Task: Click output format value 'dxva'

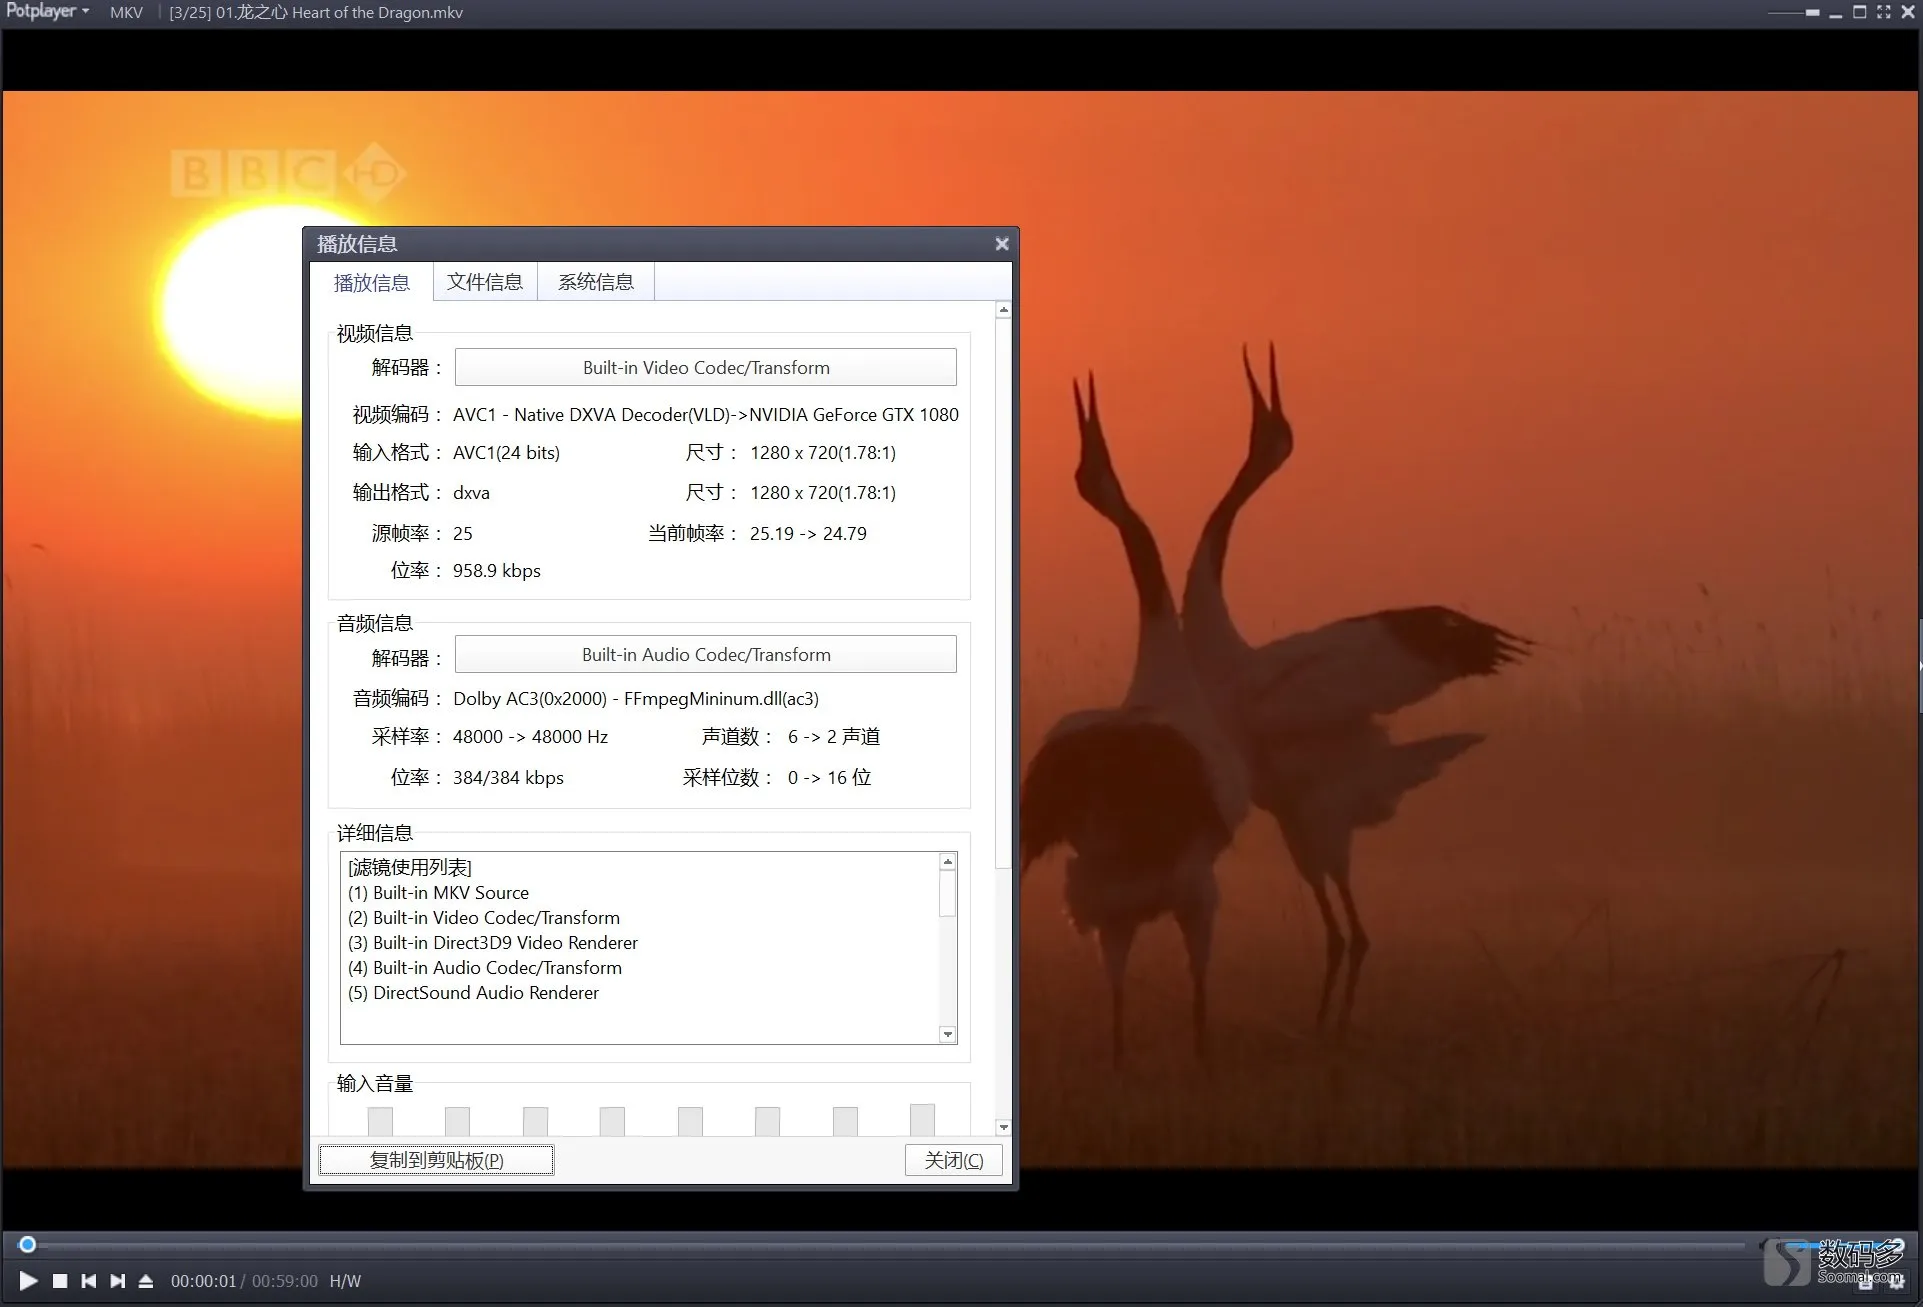Action: pos(471,492)
